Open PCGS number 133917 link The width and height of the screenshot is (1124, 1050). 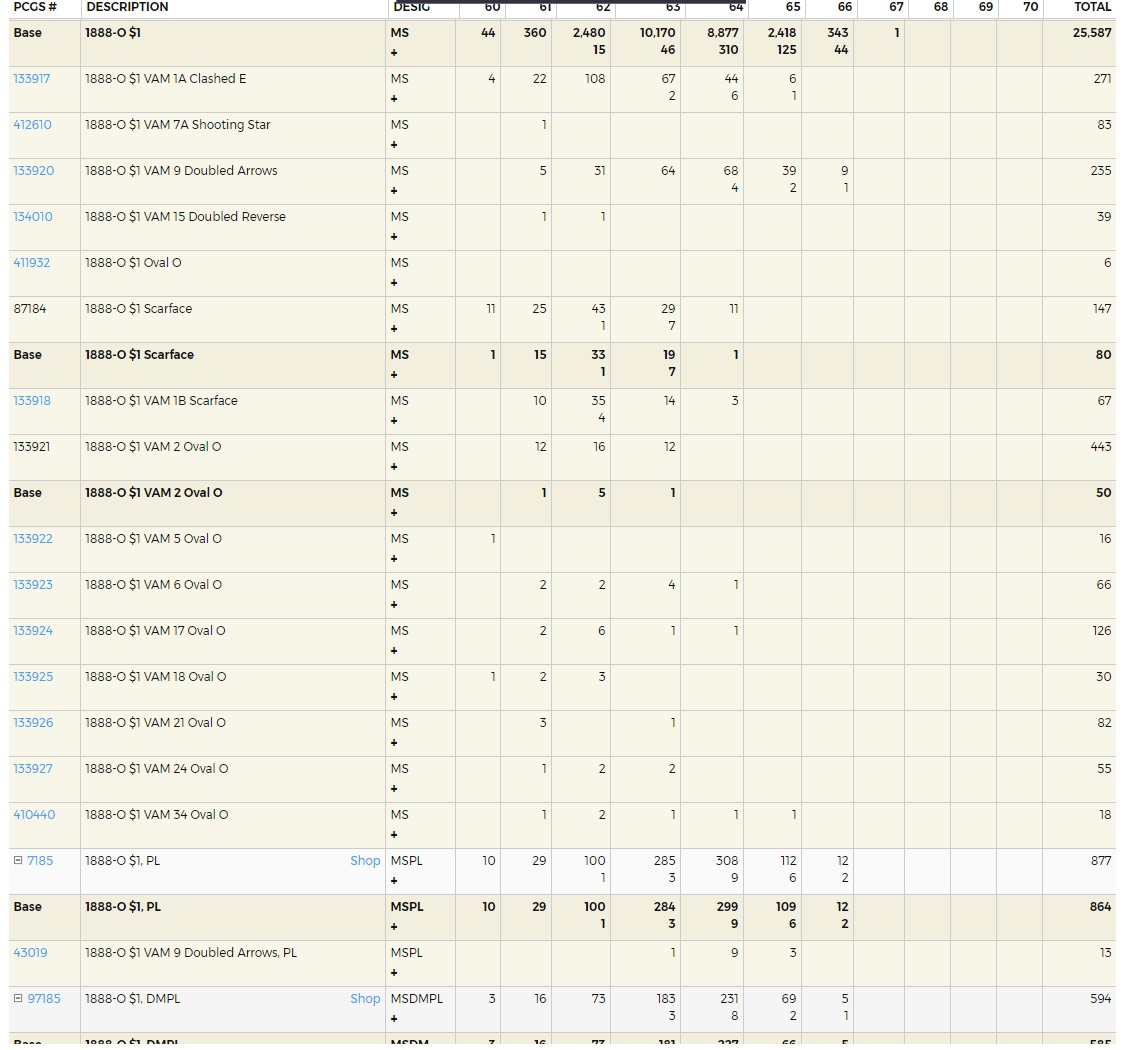[32, 79]
